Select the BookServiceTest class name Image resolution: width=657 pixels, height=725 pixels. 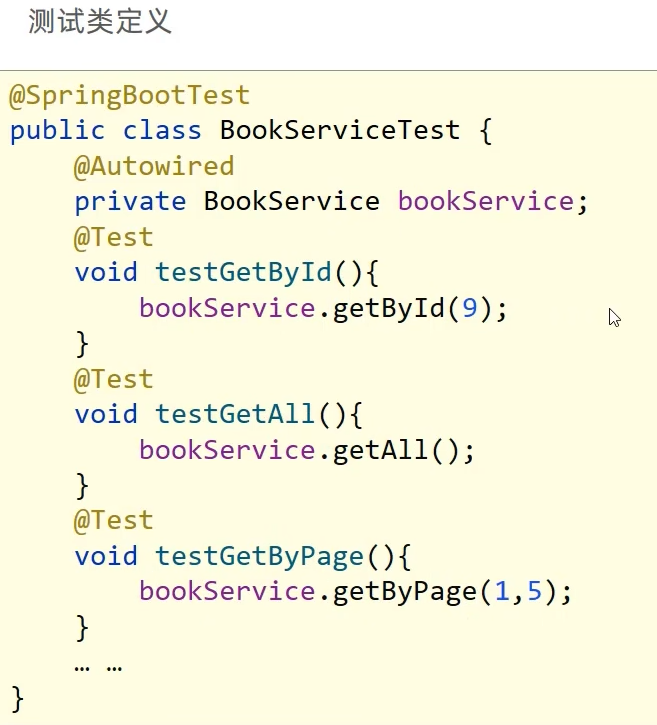coord(340,131)
